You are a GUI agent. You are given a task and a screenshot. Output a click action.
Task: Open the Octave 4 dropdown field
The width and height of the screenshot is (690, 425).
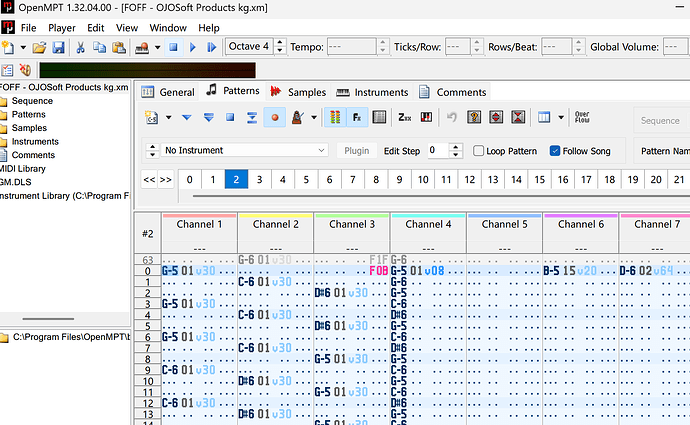[x=250, y=46]
